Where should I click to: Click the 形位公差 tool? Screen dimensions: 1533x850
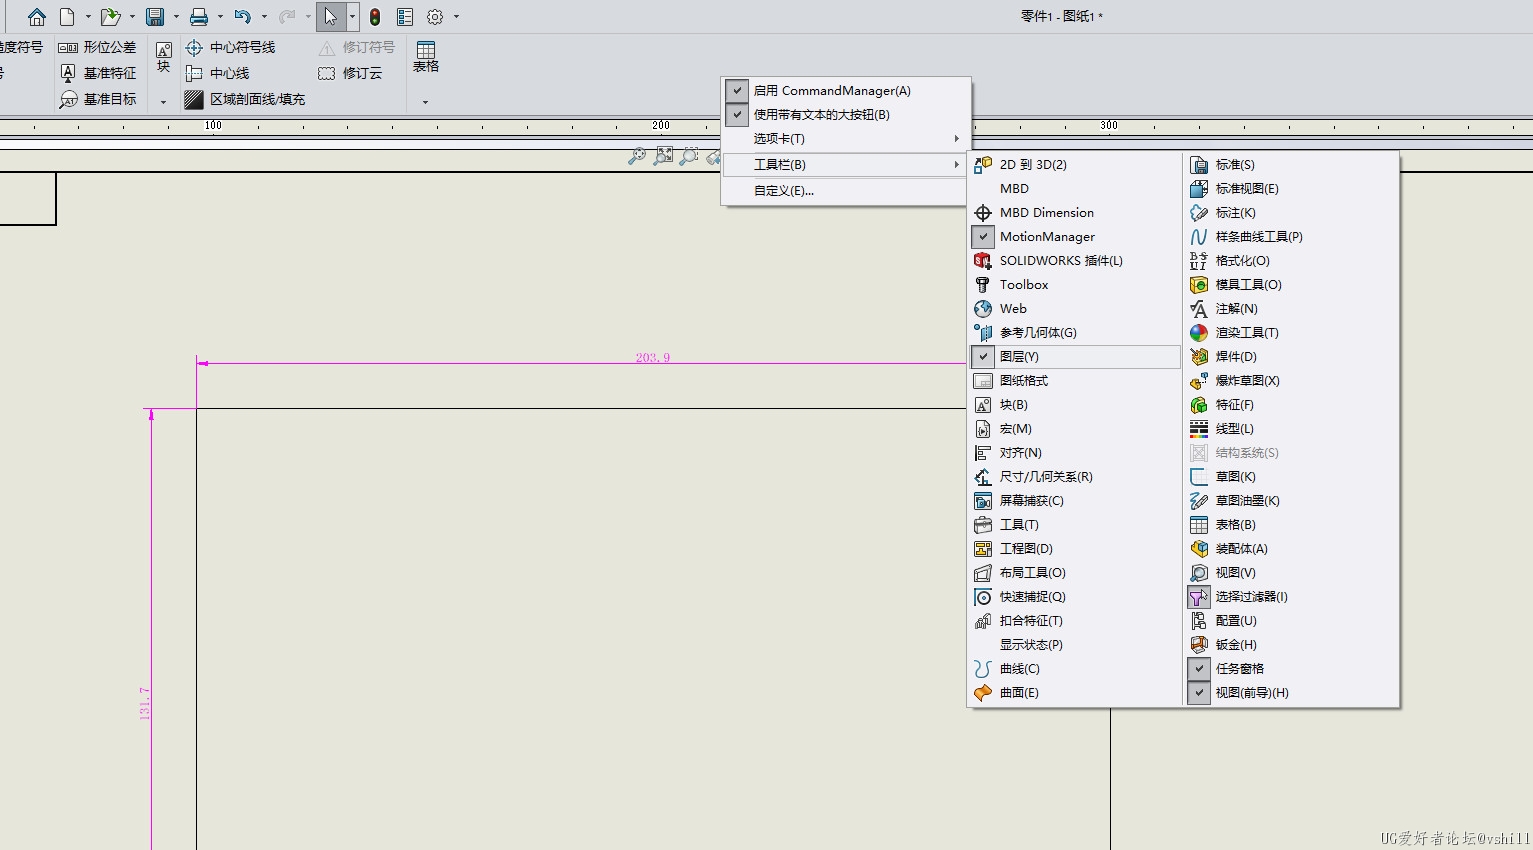pyautogui.click(x=97, y=47)
